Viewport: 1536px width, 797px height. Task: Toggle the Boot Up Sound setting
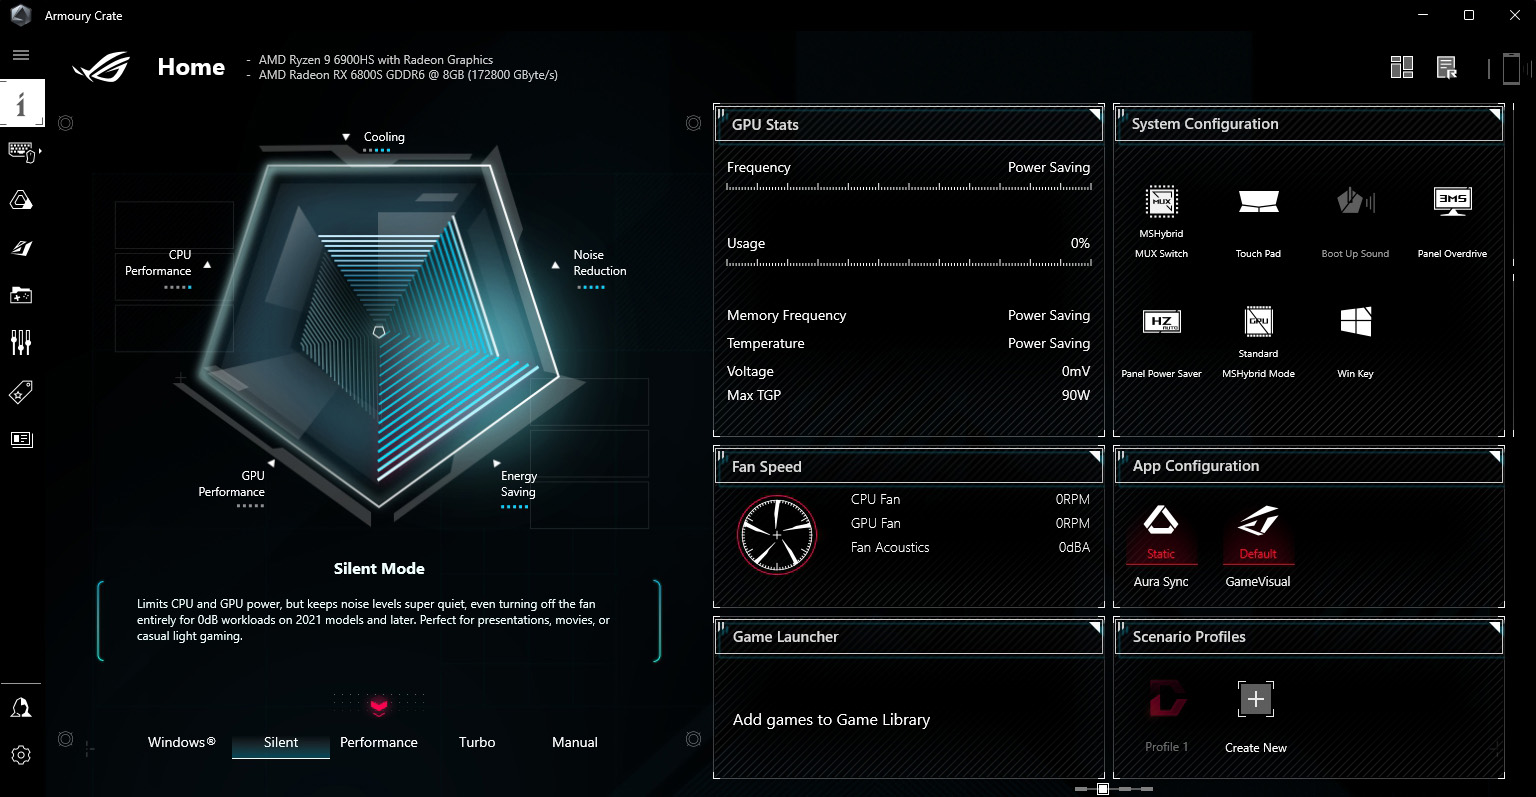(x=1355, y=222)
